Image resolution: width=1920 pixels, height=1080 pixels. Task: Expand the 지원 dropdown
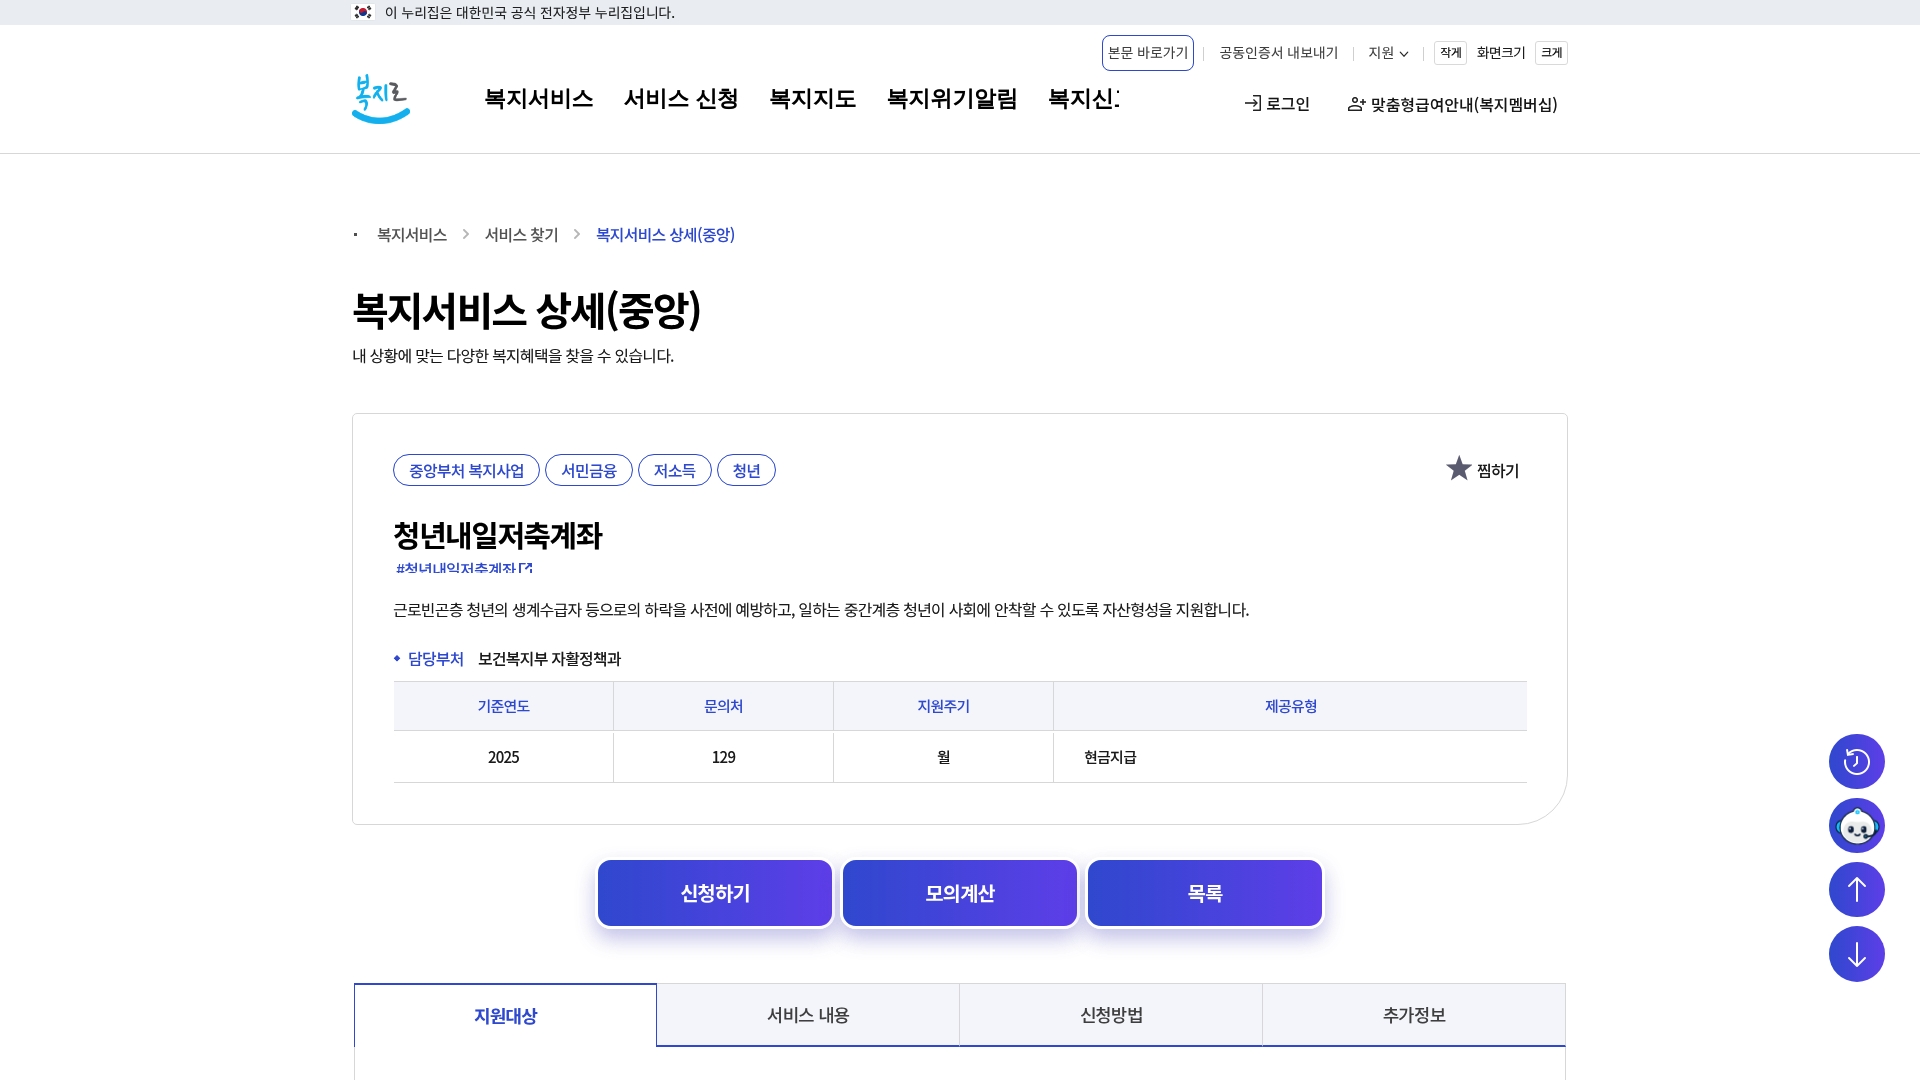click(1388, 53)
